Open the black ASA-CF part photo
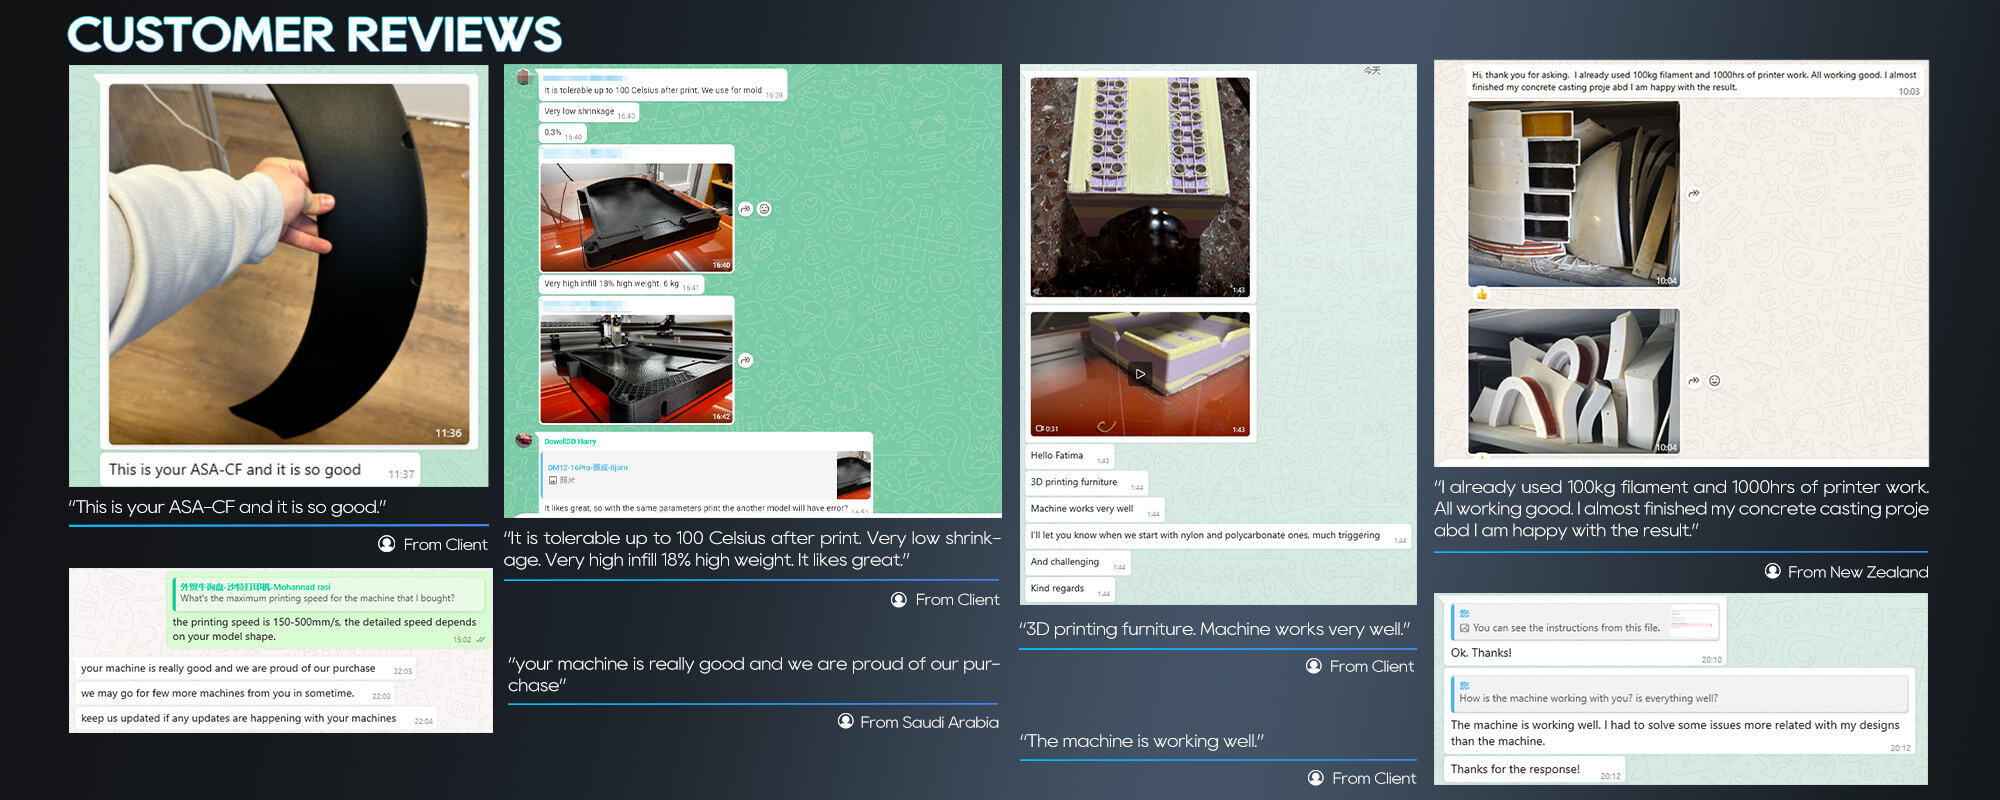This screenshot has width=2000, height=800. point(289,263)
